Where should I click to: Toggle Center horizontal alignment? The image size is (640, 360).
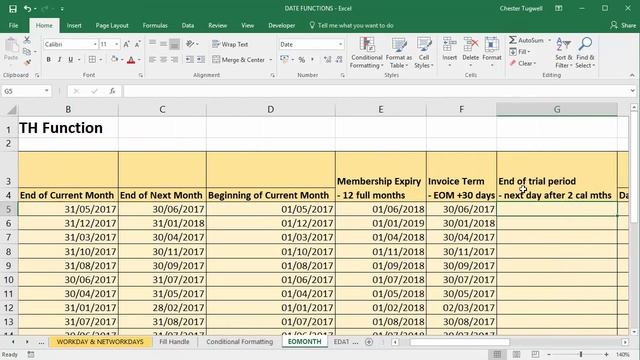pyautogui.click(x=163, y=60)
